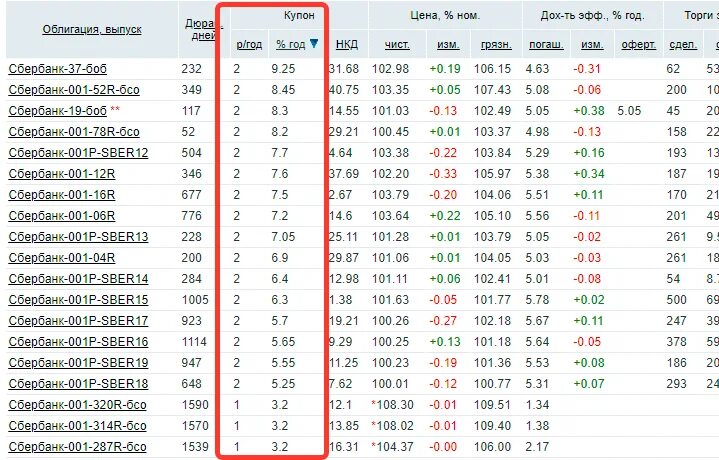
Task: Open bond Сбербанк-001-06R
Action: pyautogui.click(x=62, y=216)
